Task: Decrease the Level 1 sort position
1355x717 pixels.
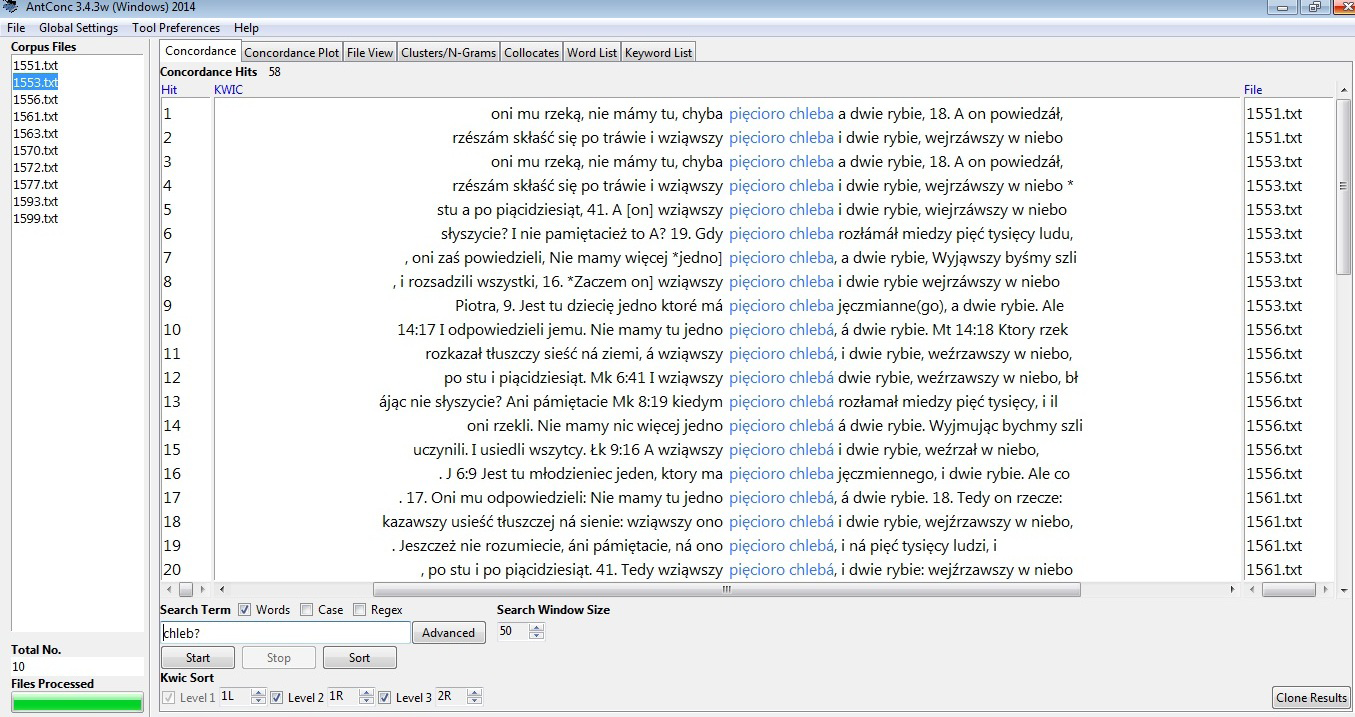Action: tap(259, 701)
